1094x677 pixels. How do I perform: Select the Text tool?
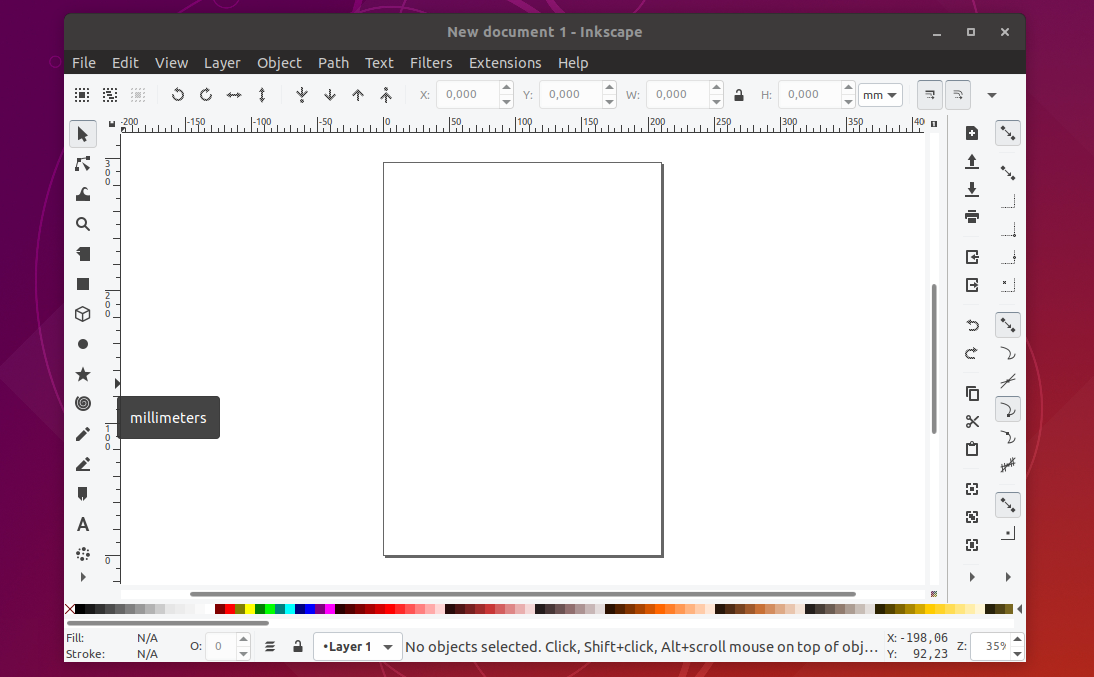point(83,524)
